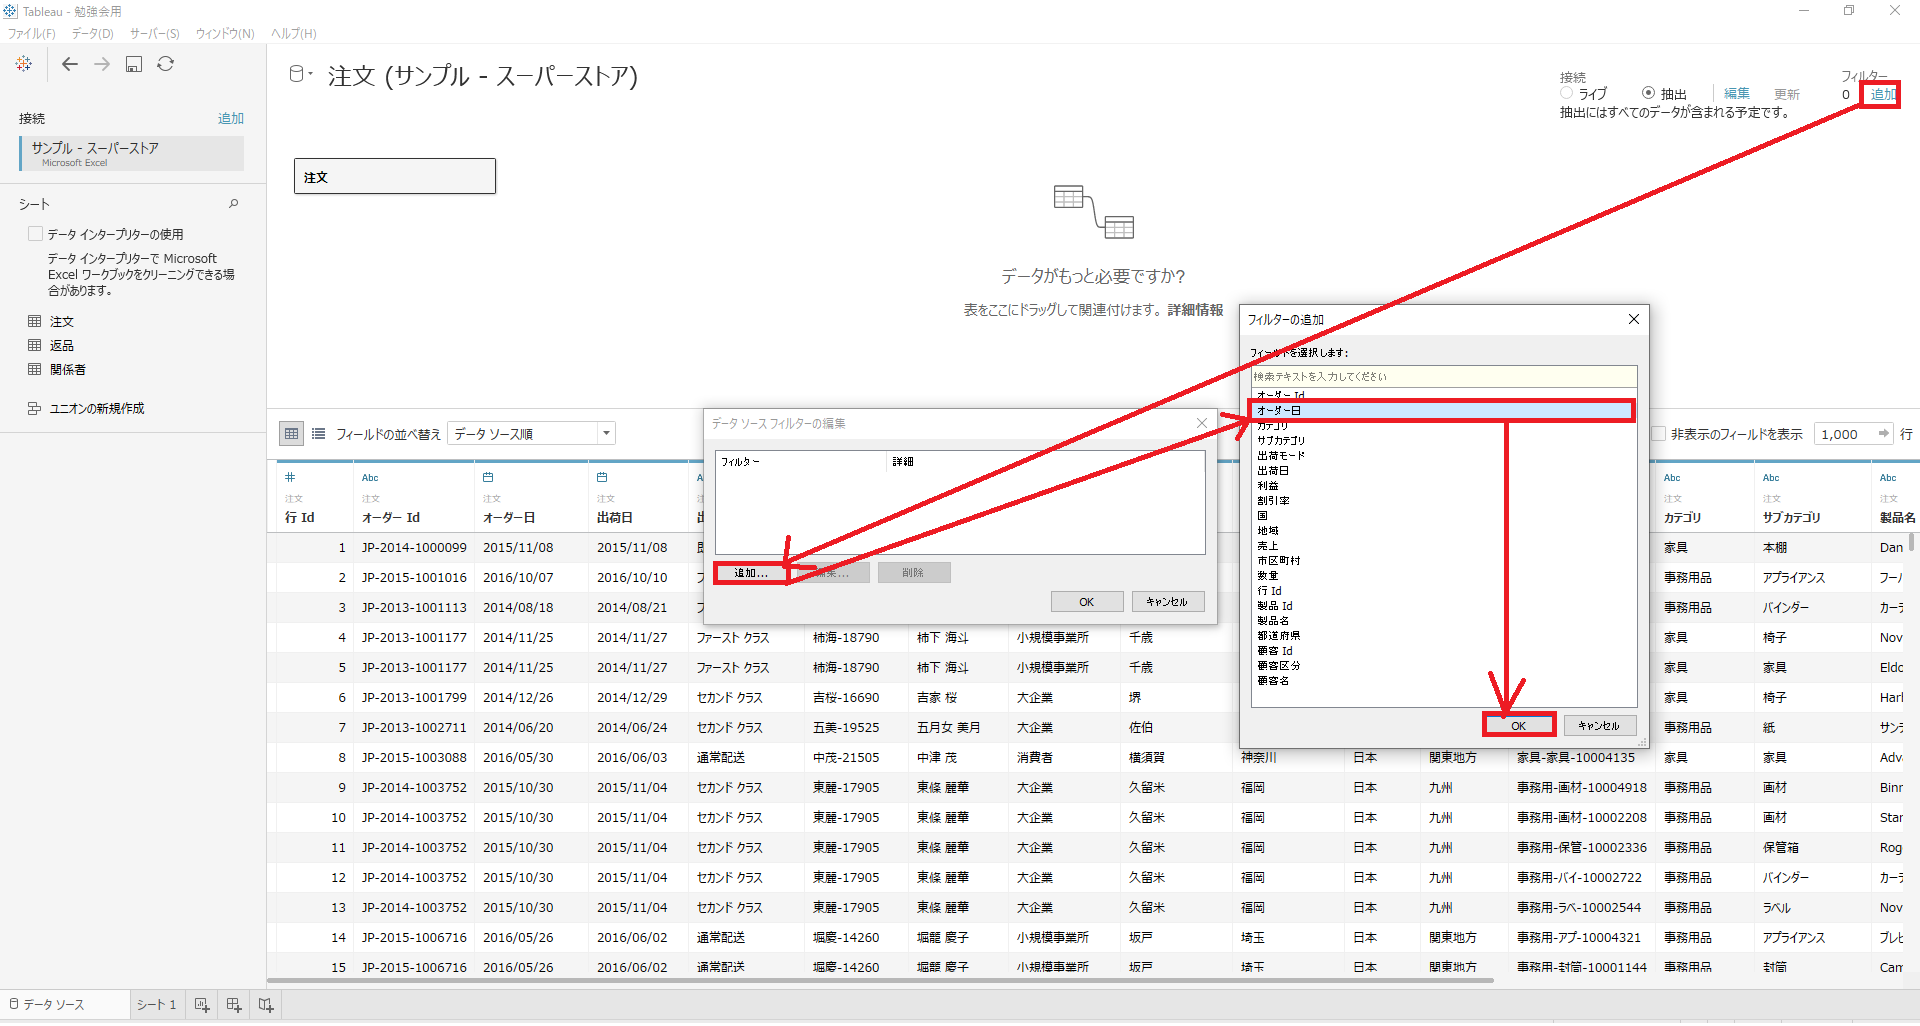
Task: Click the forward arrow in the toolbar
Action: (x=102, y=64)
